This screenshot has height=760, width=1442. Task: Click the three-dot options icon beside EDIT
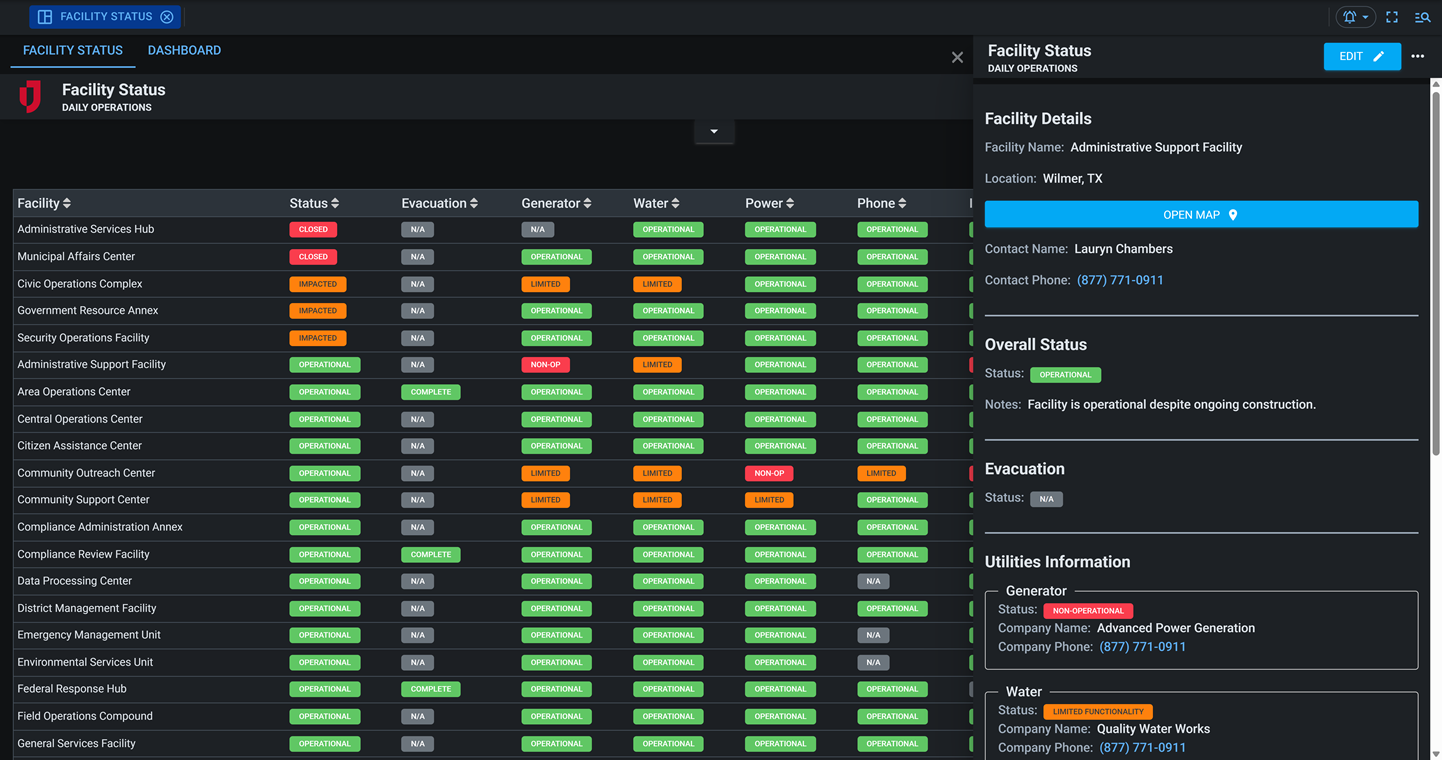pos(1417,57)
